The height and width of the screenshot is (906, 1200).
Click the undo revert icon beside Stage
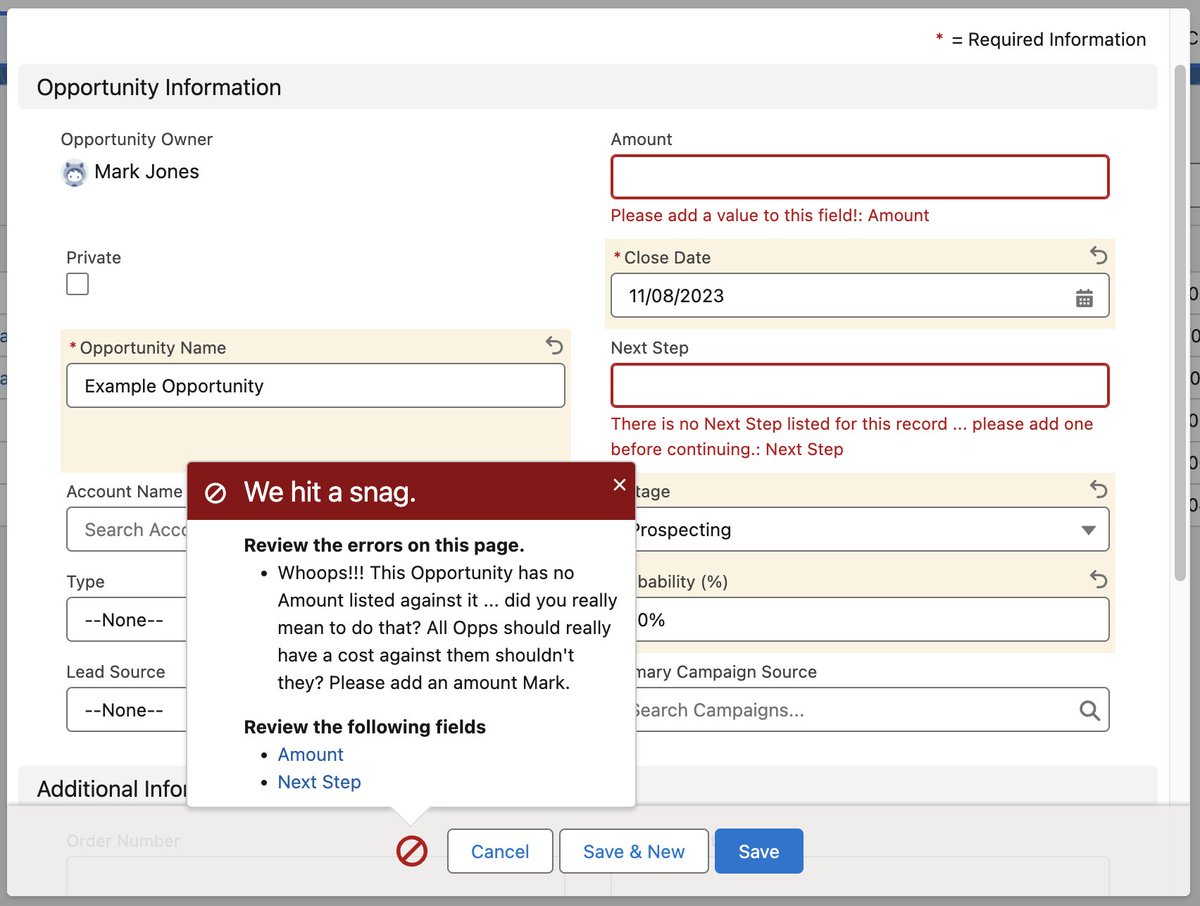[x=1098, y=490]
